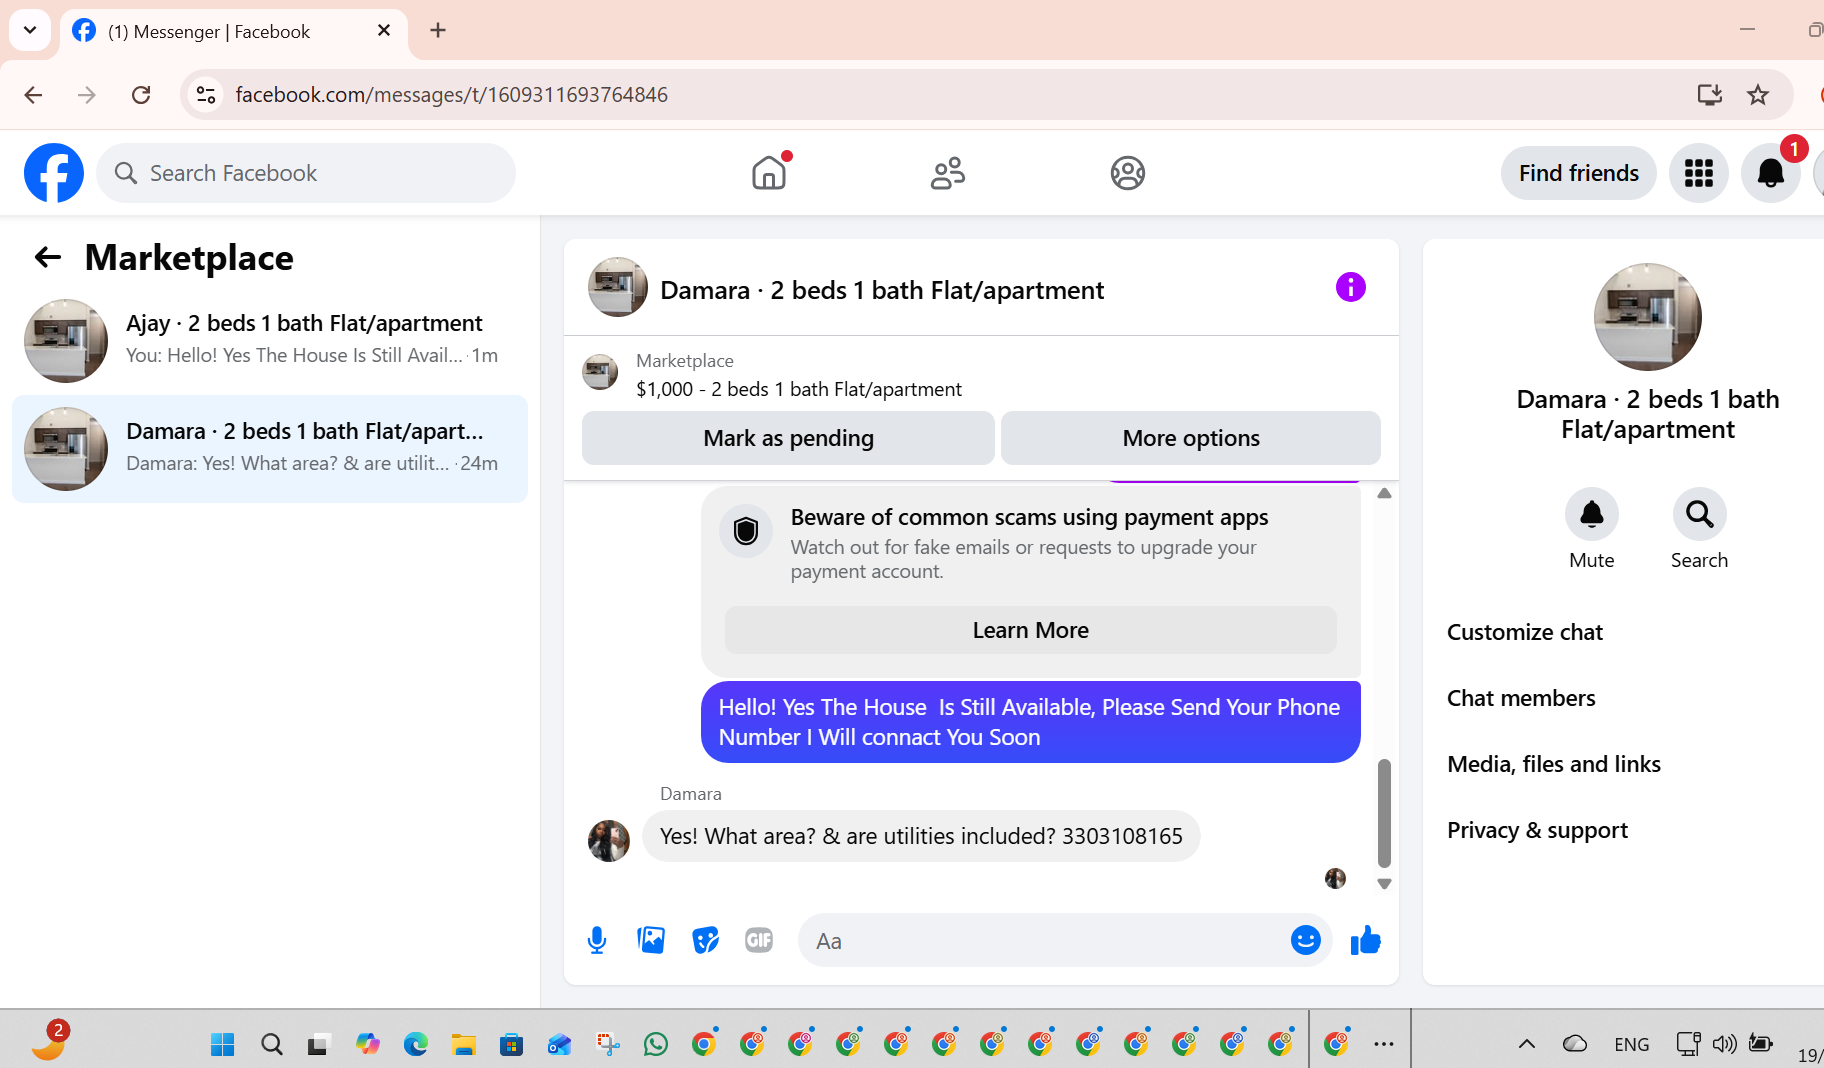Image resolution: width=1824 pixels, height=1068 pixels.
Task: Open the Friends icon in top navigation
Action: [x=948, y=173]
